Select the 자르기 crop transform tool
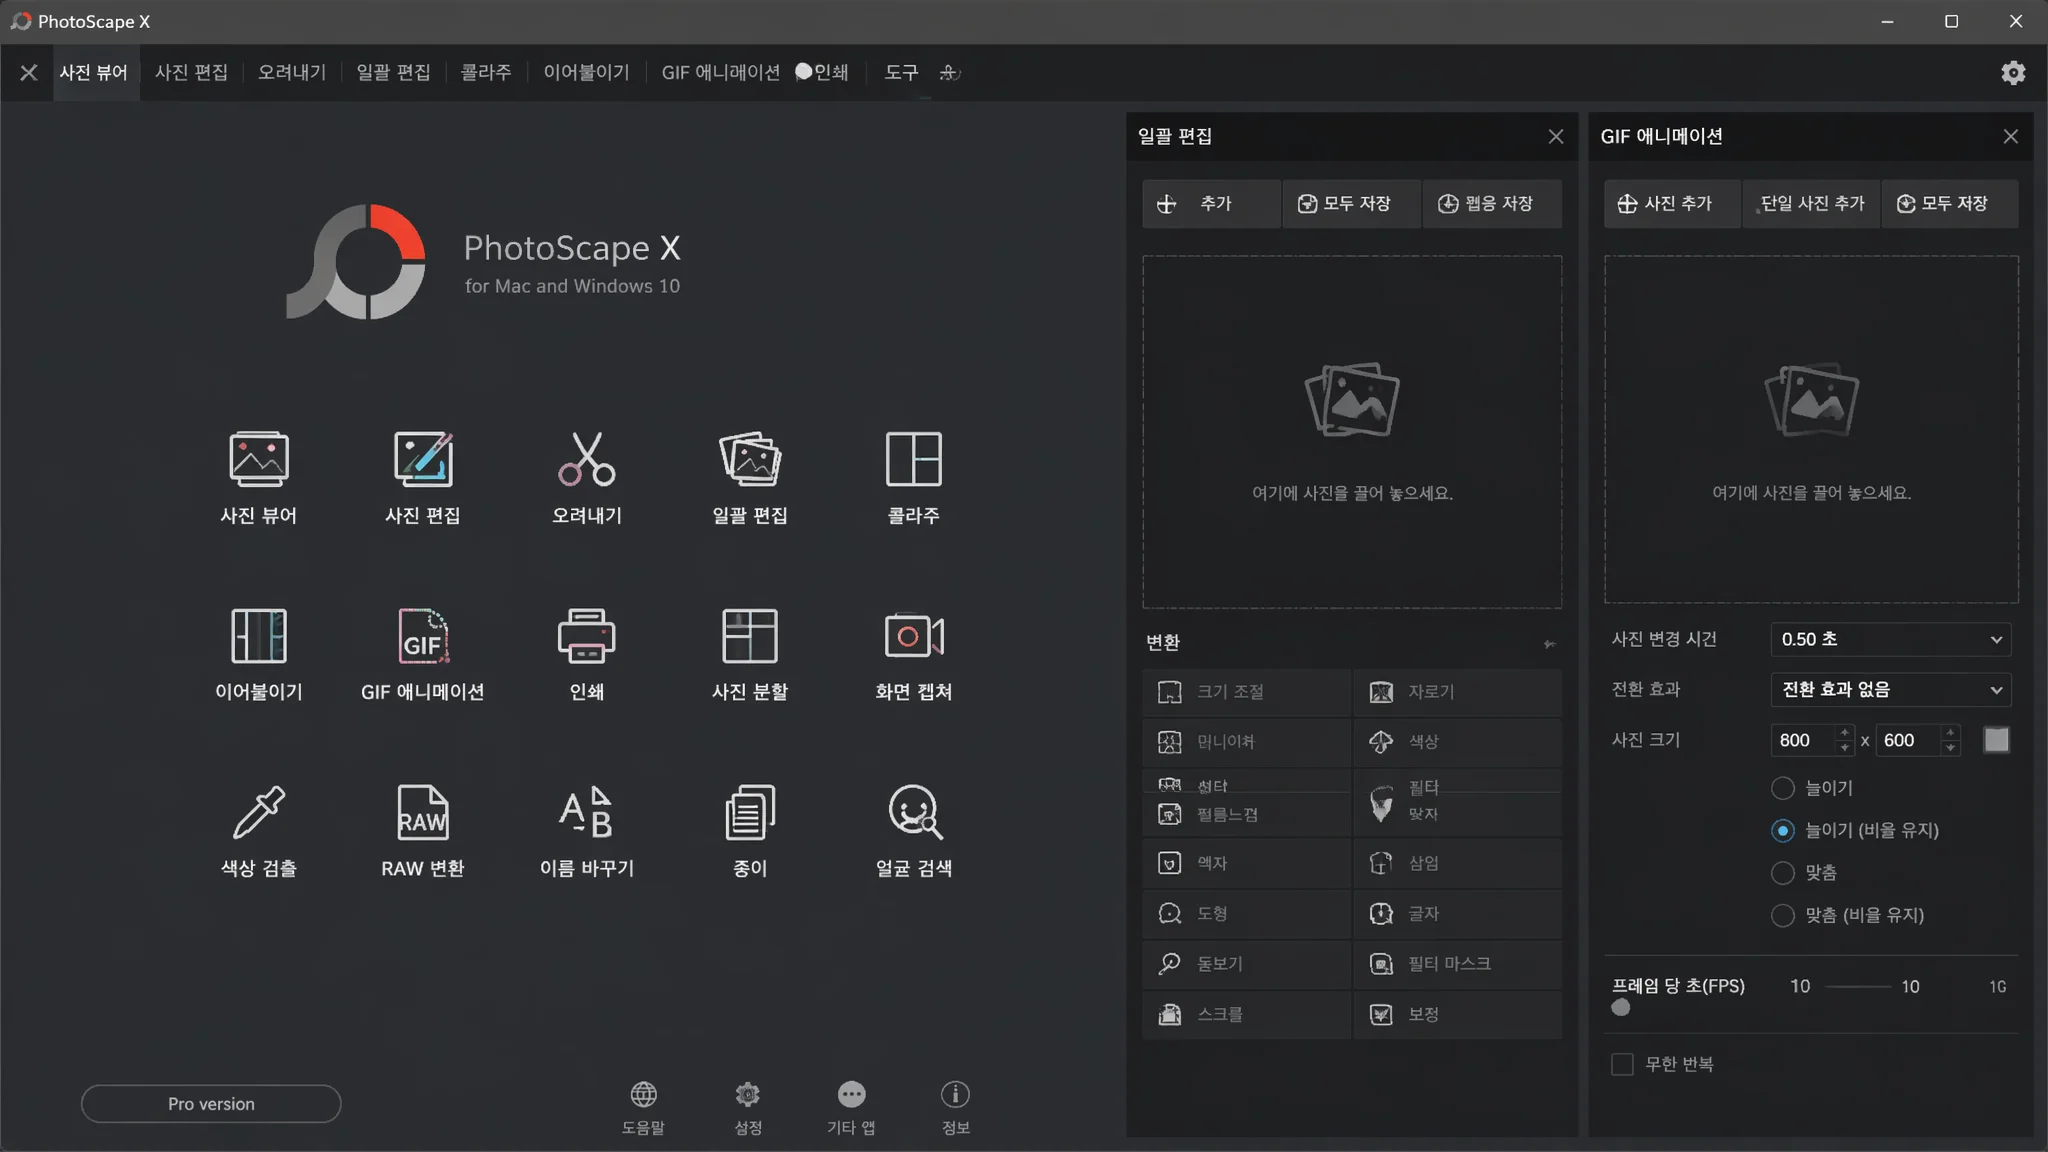 point(1457,692)
